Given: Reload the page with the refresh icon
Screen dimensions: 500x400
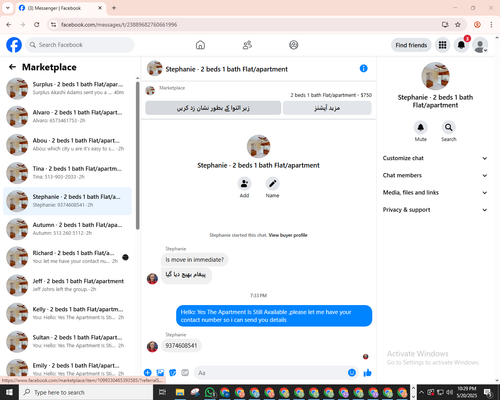Looking at the screenshot, I should 37,24.
